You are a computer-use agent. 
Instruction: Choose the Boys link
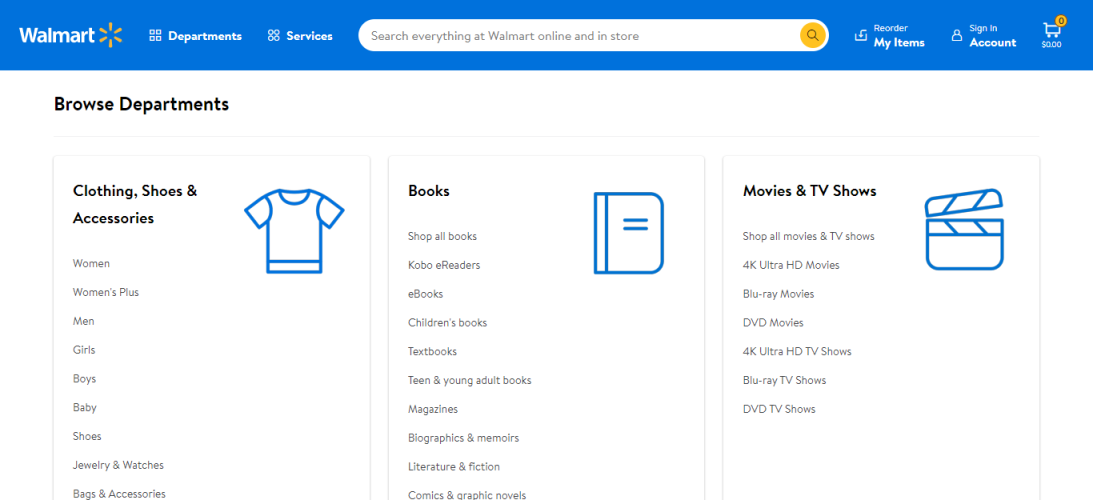84,379
